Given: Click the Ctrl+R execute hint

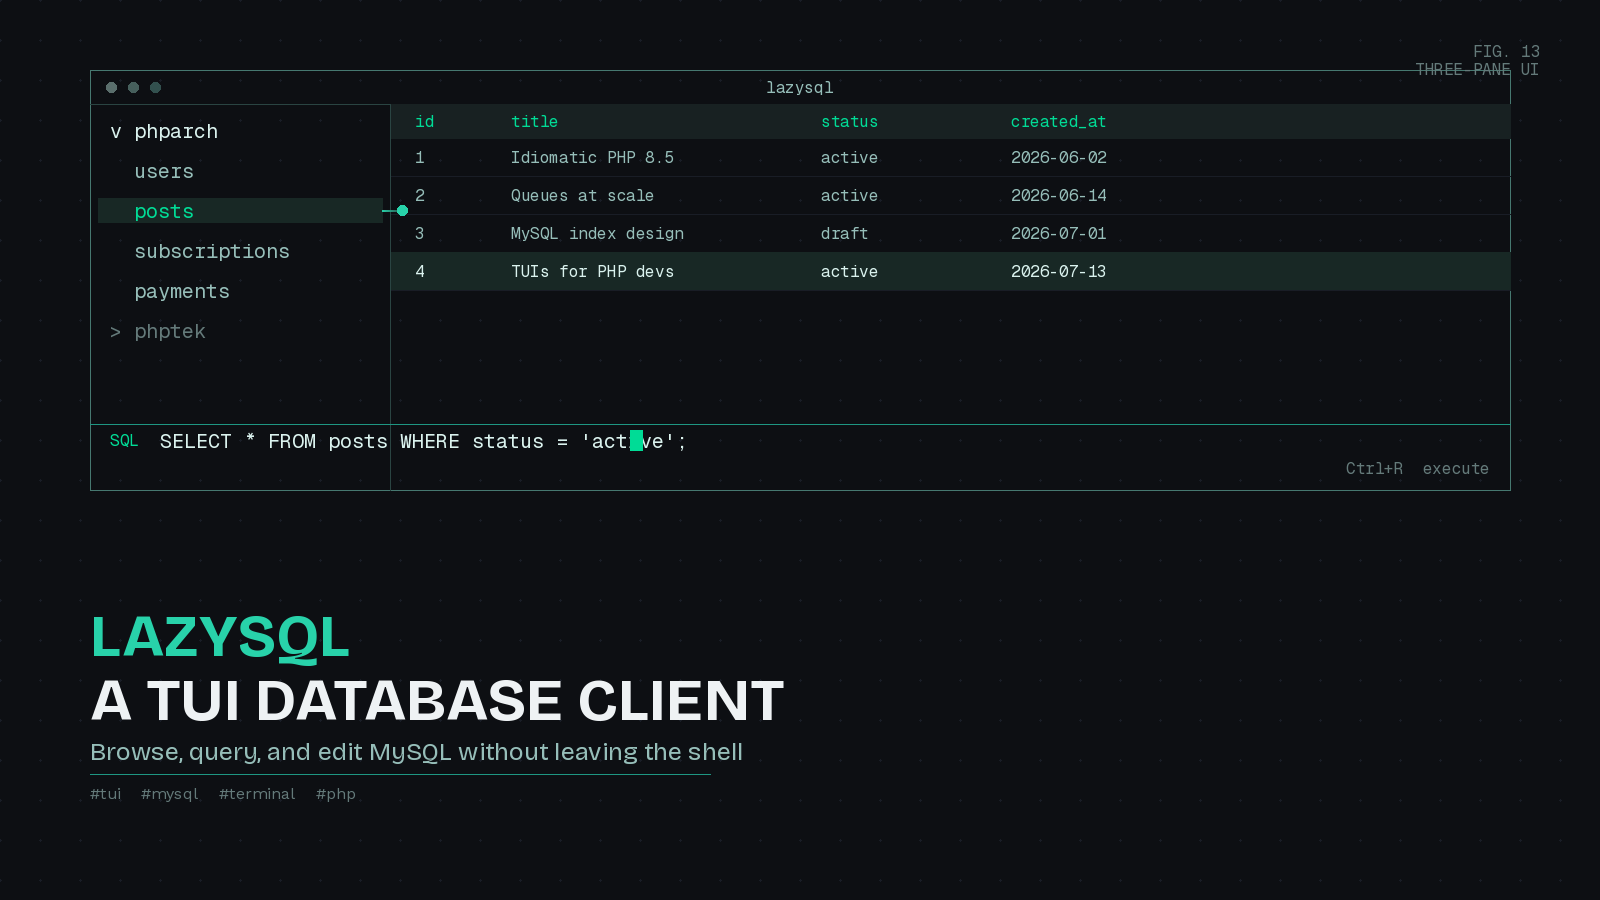Looking at the screenshot, I should 1417,469.
